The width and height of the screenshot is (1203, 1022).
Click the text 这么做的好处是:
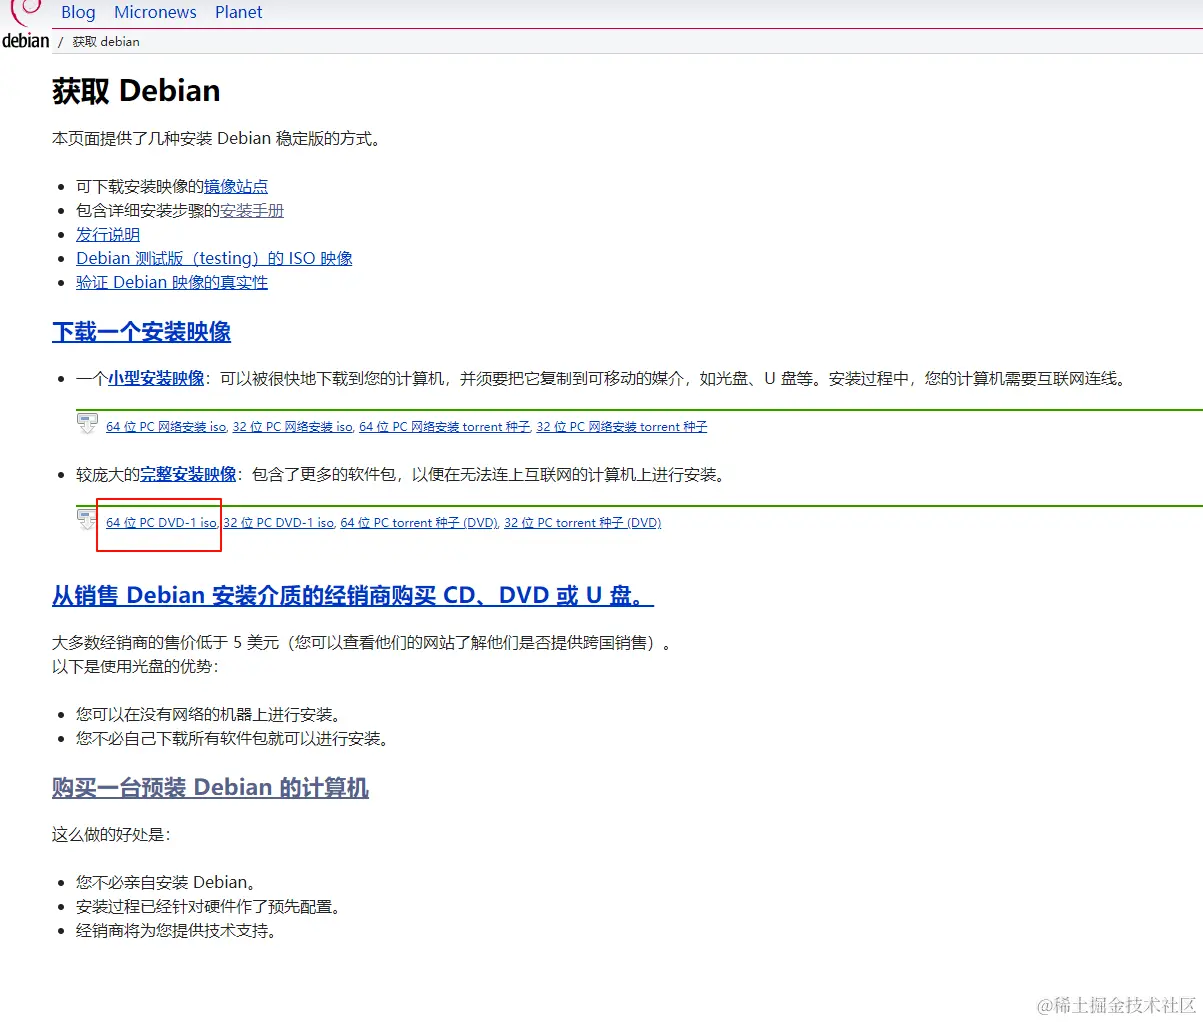111,834
